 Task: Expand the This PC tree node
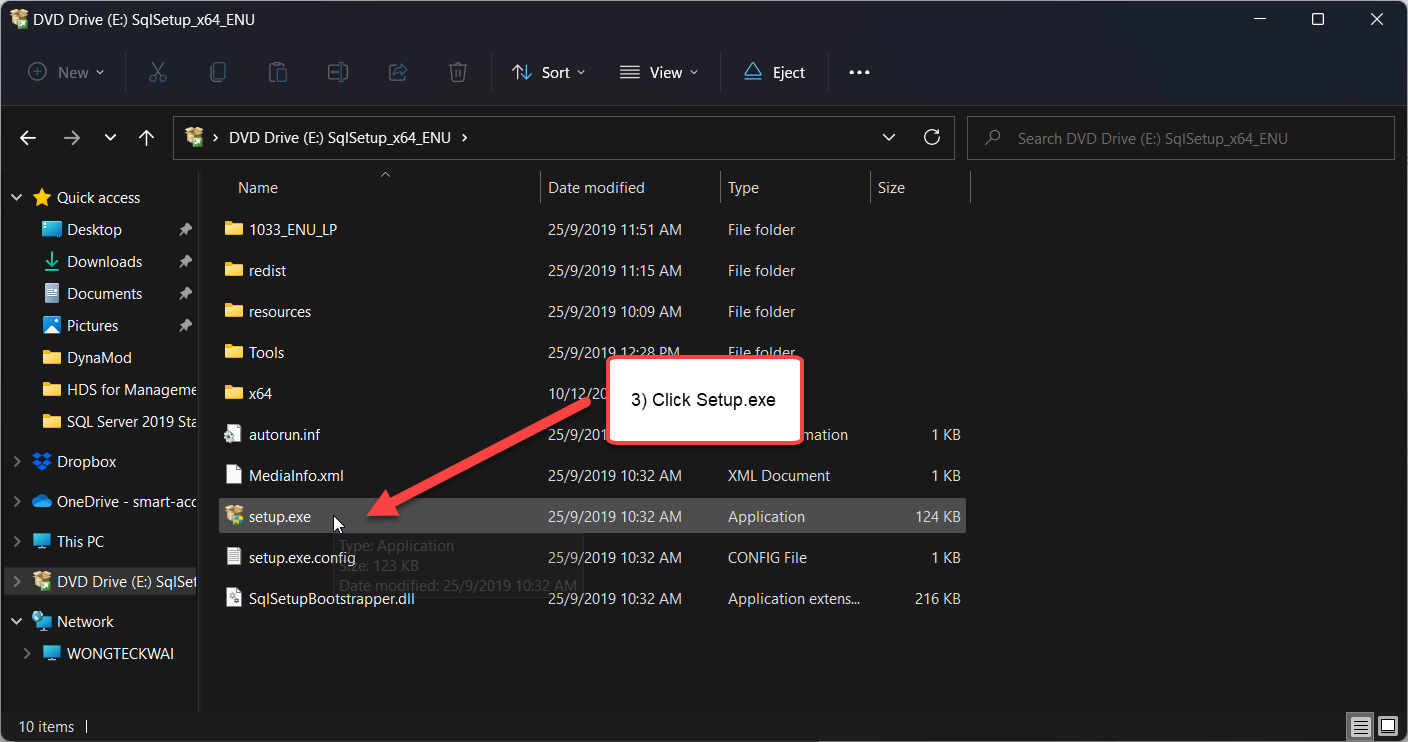click(17, 541)
